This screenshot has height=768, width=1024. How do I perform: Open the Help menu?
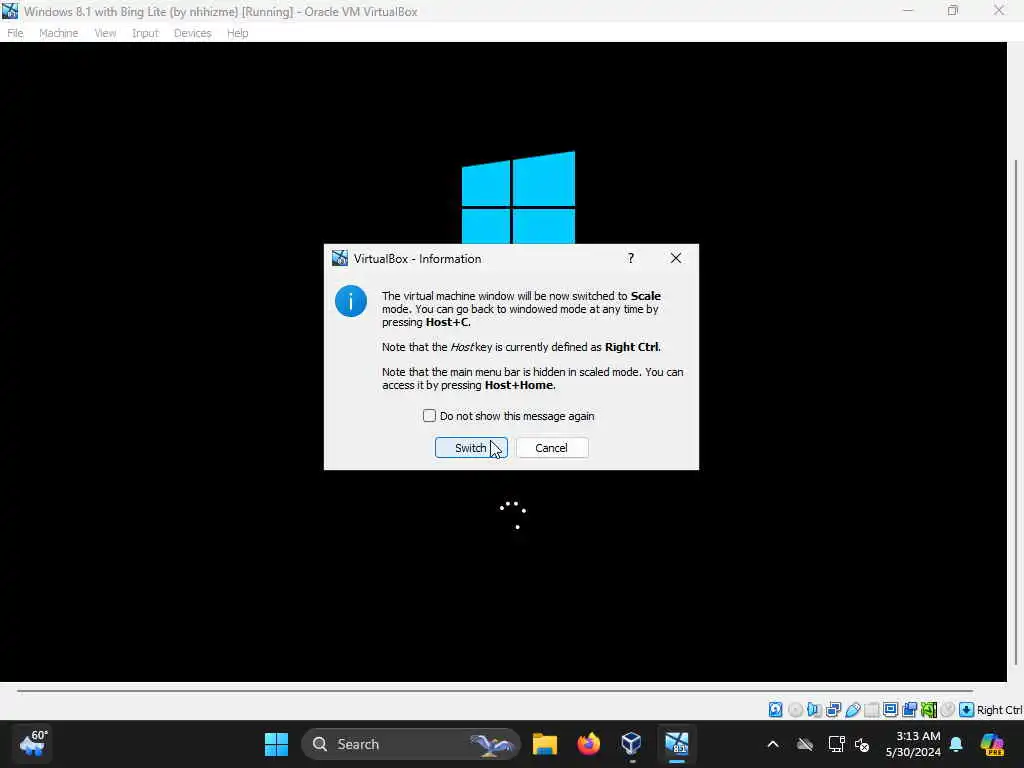tap(238, 33)
